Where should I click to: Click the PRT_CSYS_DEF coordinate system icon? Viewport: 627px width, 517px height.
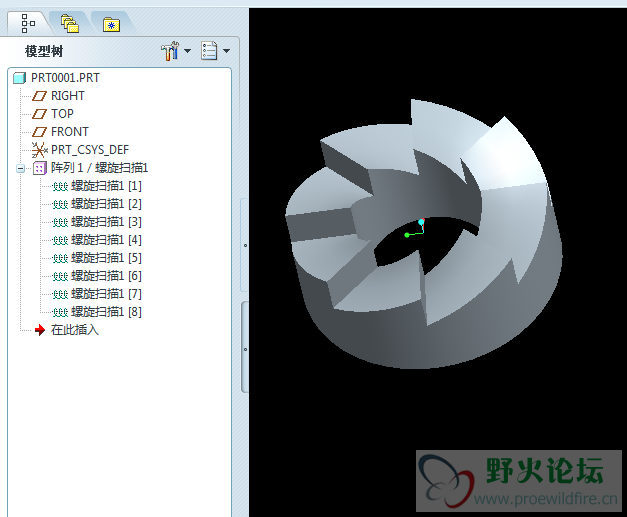point(40,150)
